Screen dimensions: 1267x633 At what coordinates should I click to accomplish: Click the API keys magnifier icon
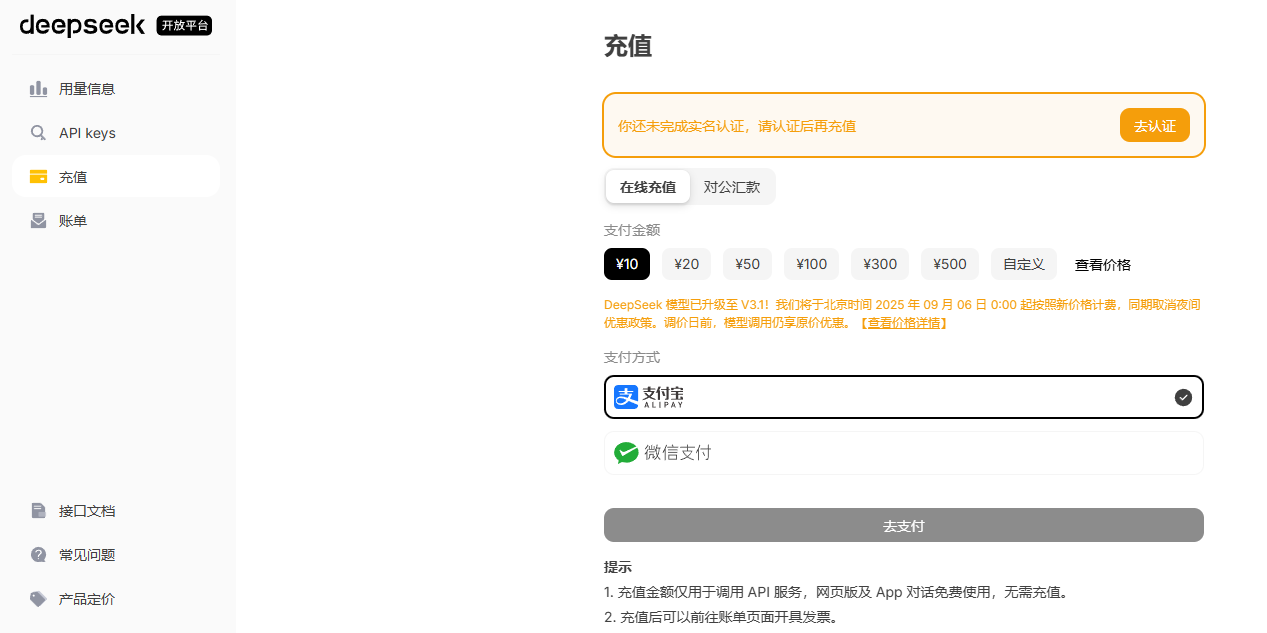tap(38, 133)
